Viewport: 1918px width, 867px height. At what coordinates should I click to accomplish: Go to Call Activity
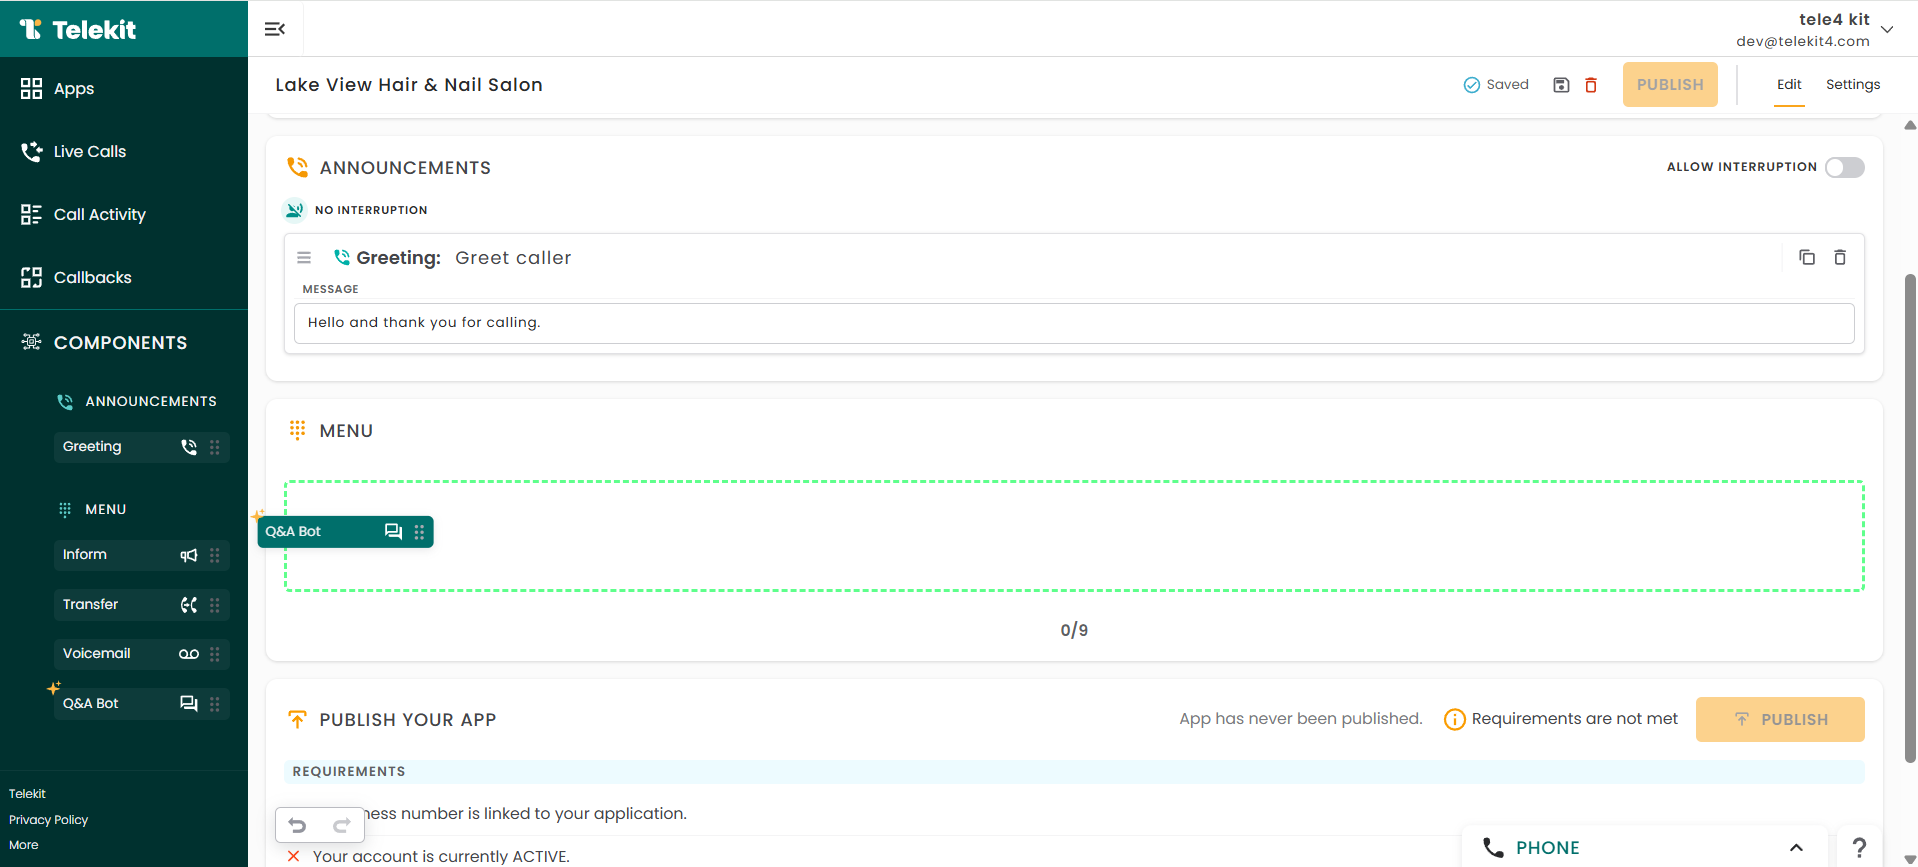[84, 214]
